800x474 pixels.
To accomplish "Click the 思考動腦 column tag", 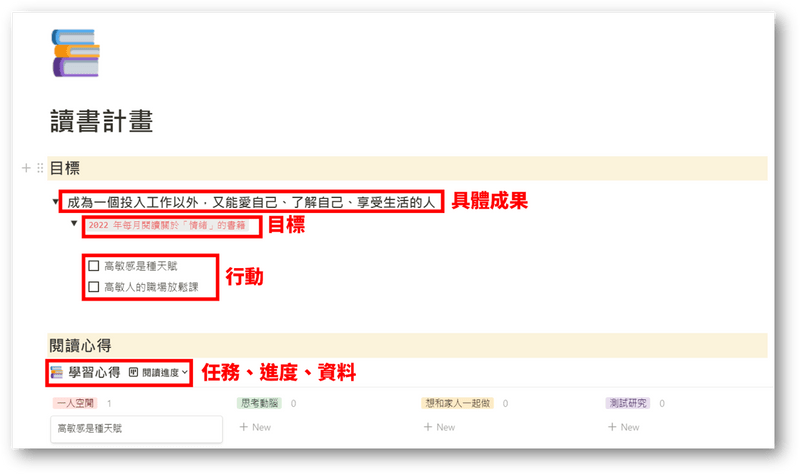I will point(259,403).
